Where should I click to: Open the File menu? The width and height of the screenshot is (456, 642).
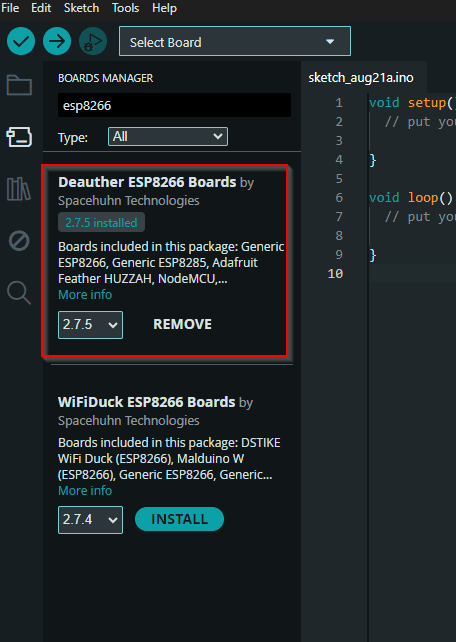10,8
